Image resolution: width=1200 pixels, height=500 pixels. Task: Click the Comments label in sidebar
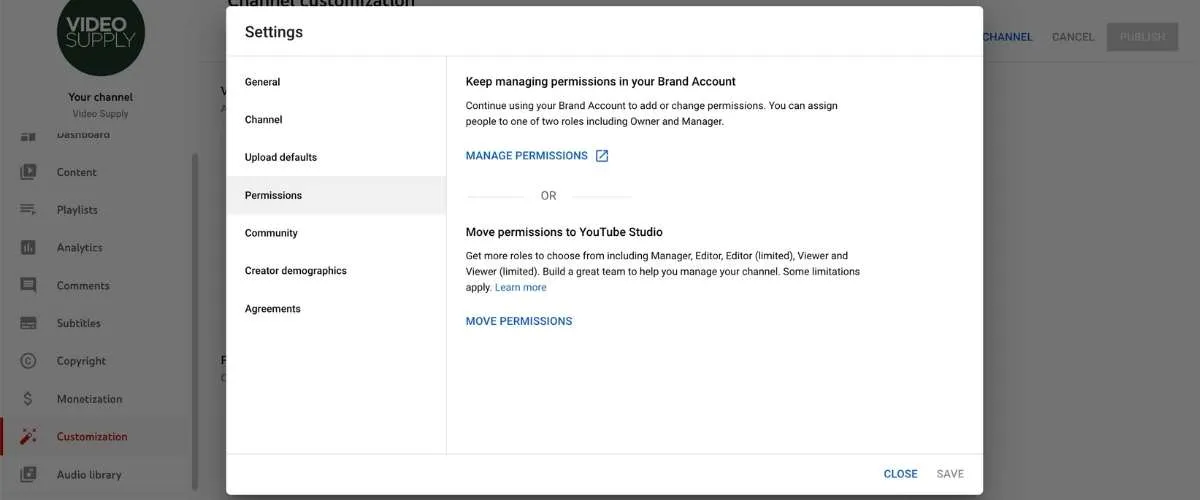click(x=83, y=286)
